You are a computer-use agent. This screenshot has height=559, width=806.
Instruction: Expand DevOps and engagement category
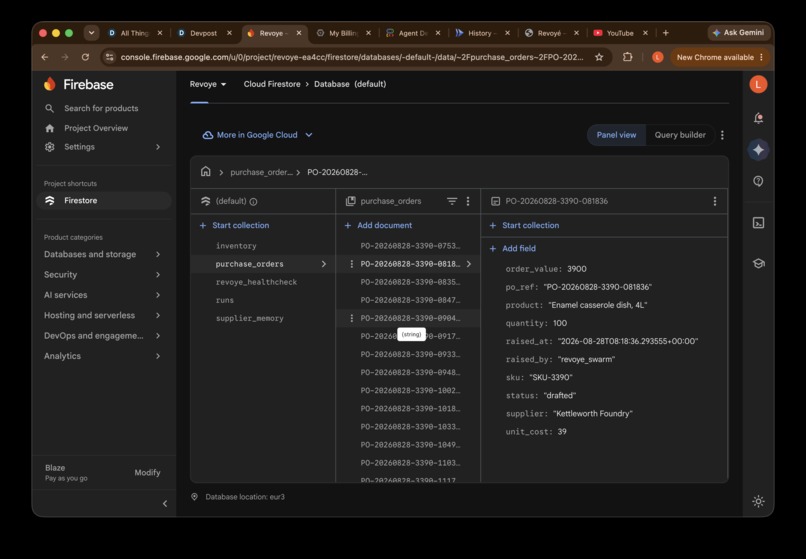[102, 336]
